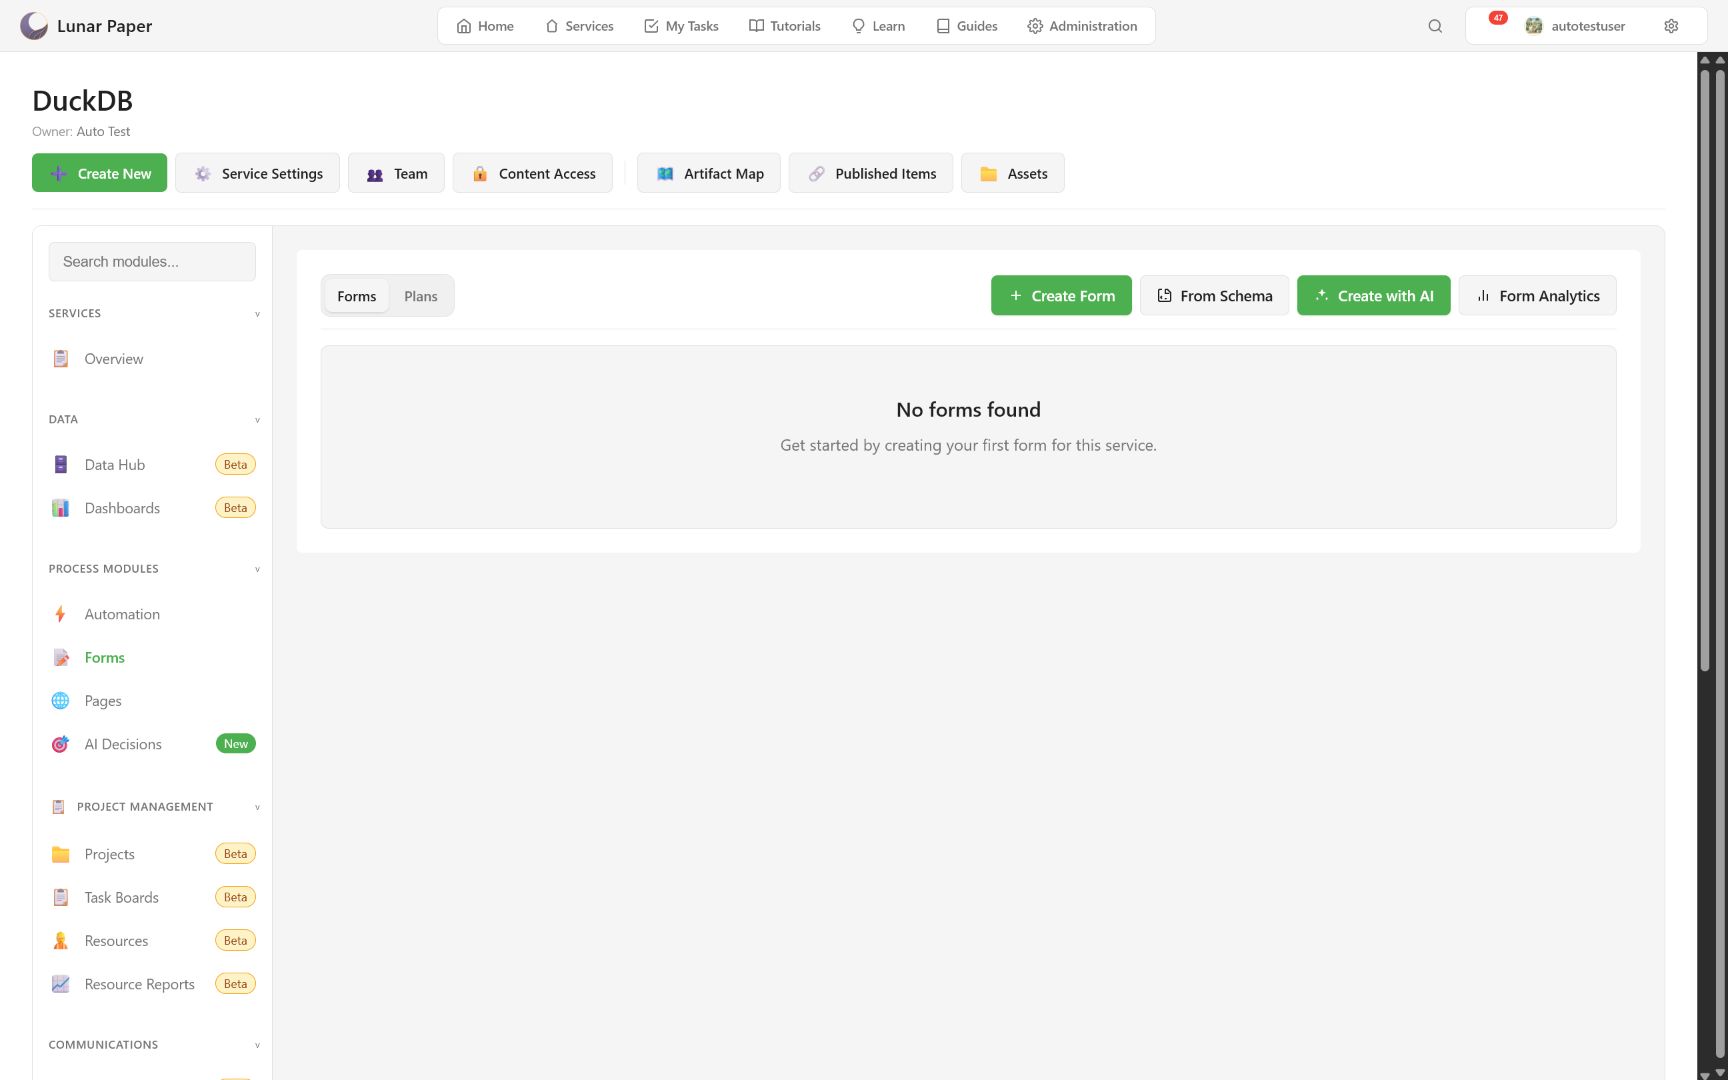
Task: Click the 'New' badge beside AI Decisions
Action: click(236, 744)
